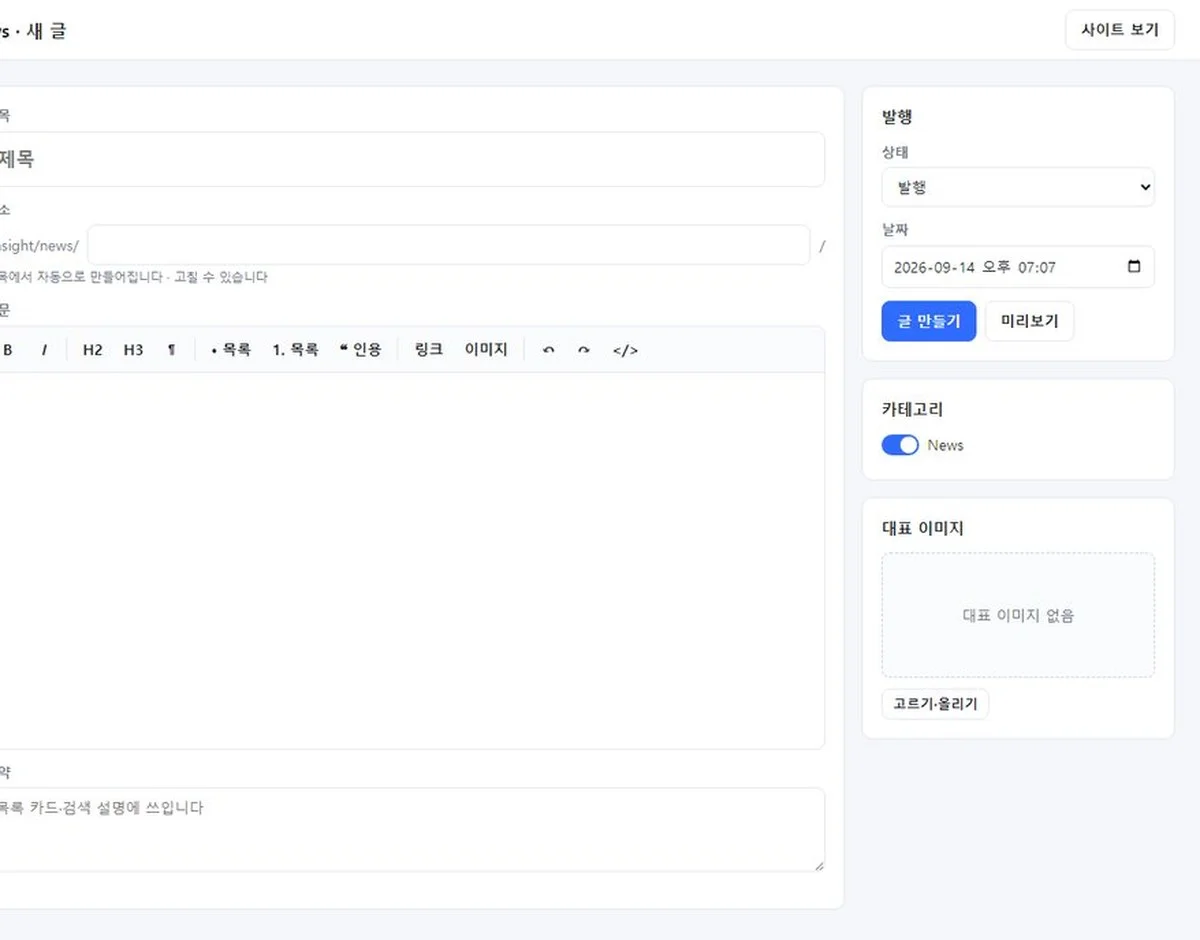Toggle the News category switch
The image size is (1200, 940).
(x=900, y=445)
